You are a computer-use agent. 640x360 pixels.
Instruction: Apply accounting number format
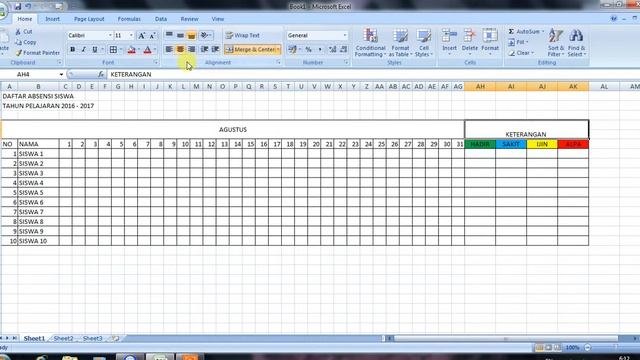[292, 49]
